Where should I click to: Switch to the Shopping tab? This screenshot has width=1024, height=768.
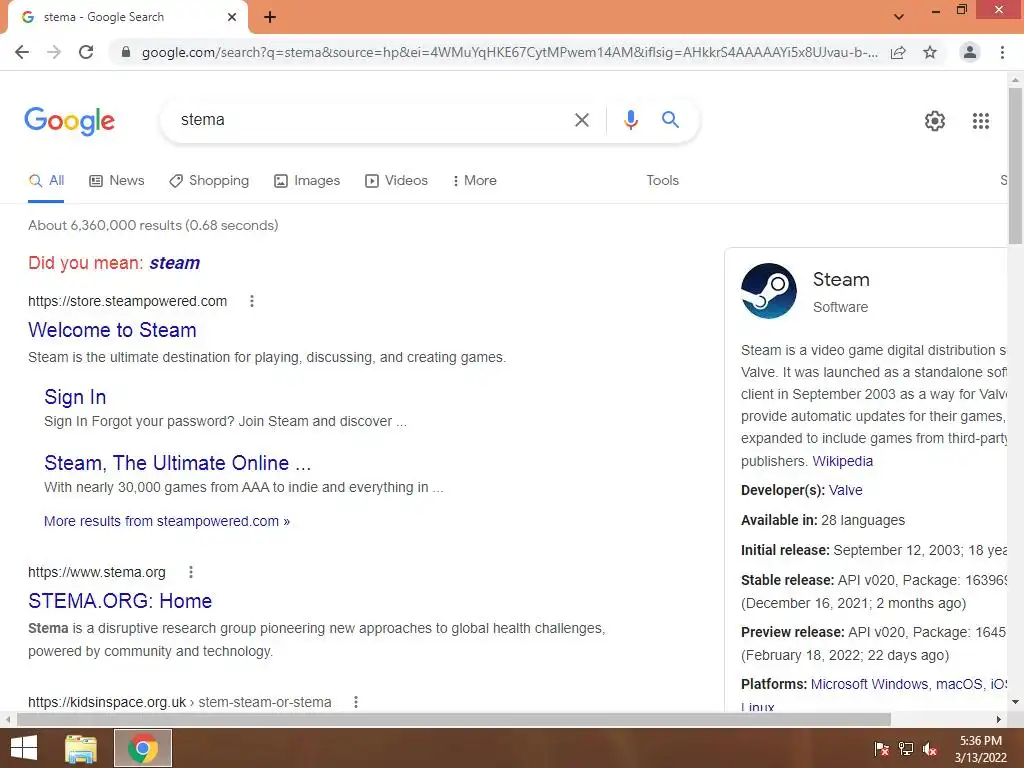click(209, 181)
